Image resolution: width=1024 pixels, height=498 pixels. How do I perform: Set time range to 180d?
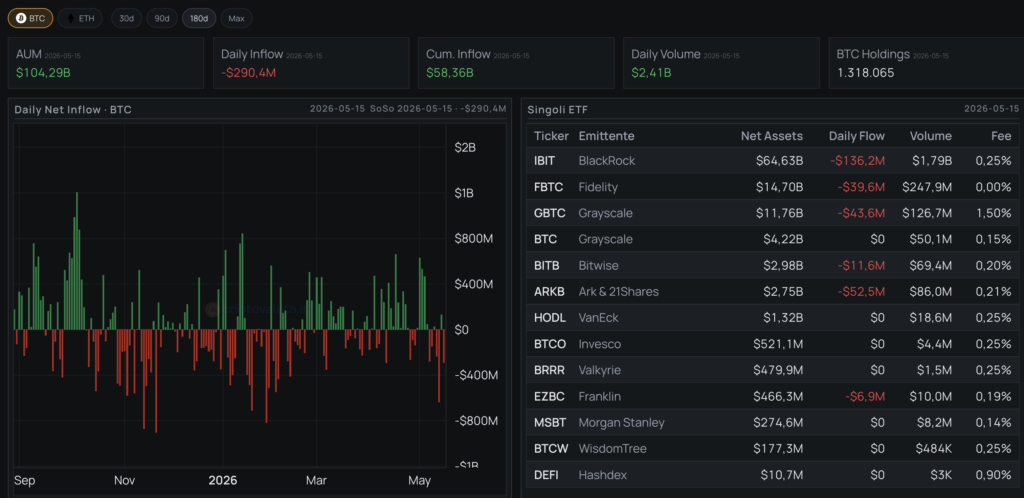tap(199, 18)
